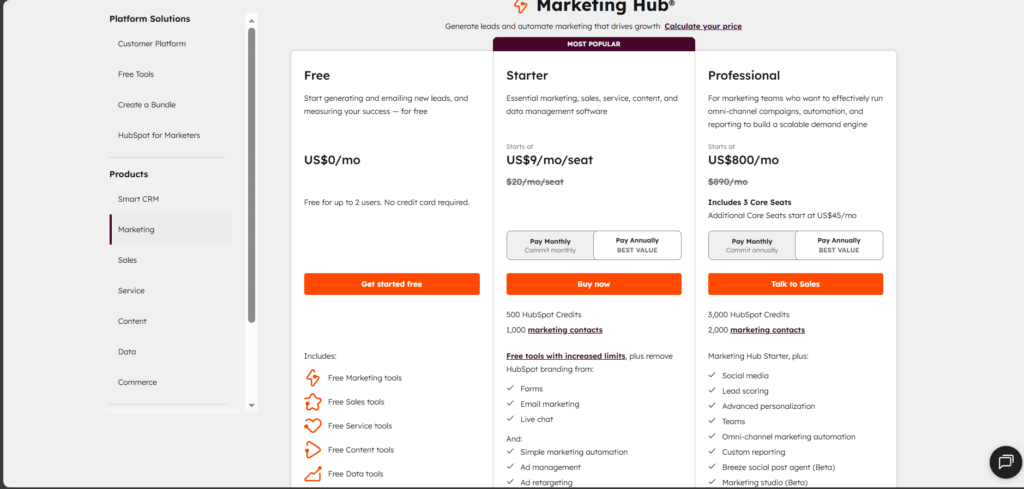Screen dimensions: 1024x489
Task: Click the Free Sales tools icon
Action: [x=312, y=402]
